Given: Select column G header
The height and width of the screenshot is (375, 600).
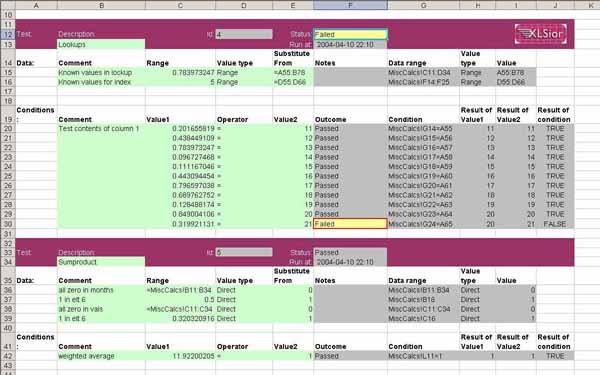Looking at the screenshot, I should (423, 5).
